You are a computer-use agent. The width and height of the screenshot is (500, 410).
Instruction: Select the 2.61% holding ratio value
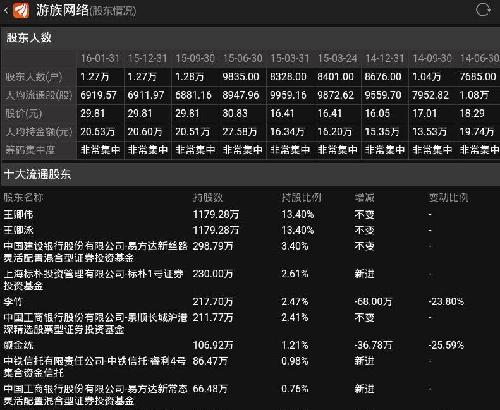click(295, 274)
